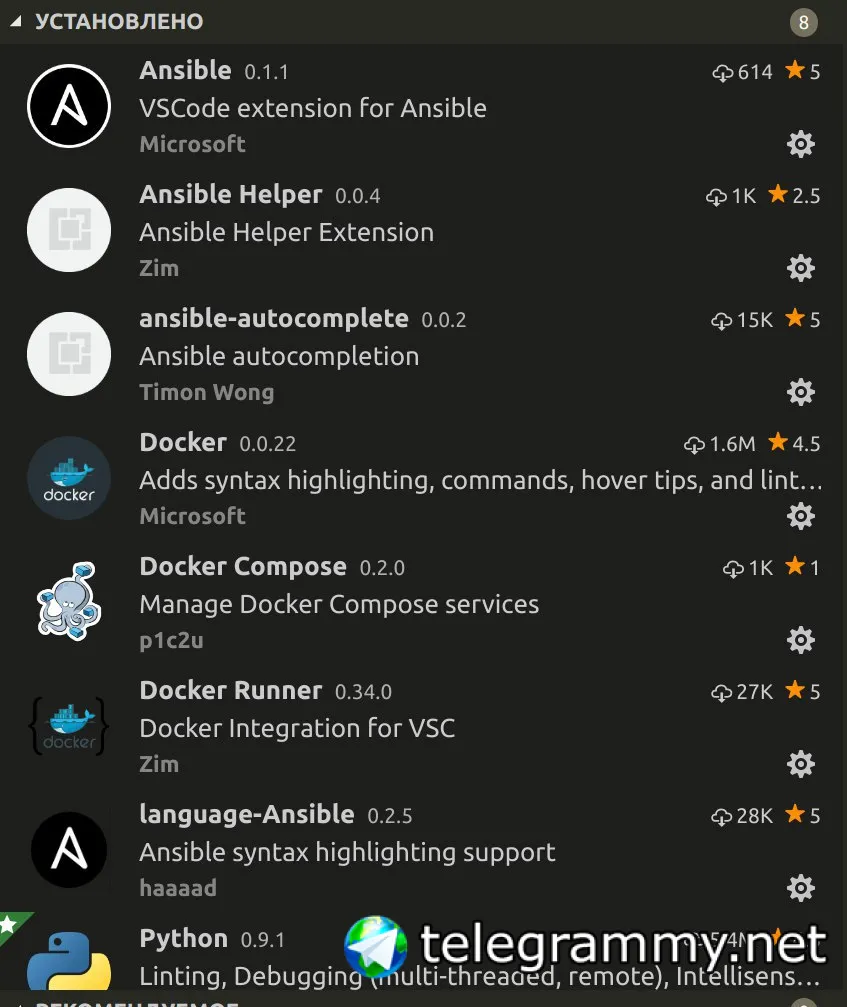The width and height of the screenshot is (847, 1007).
Task: Open manage gear for Ansible Helper
Action: tap(800, 268)
